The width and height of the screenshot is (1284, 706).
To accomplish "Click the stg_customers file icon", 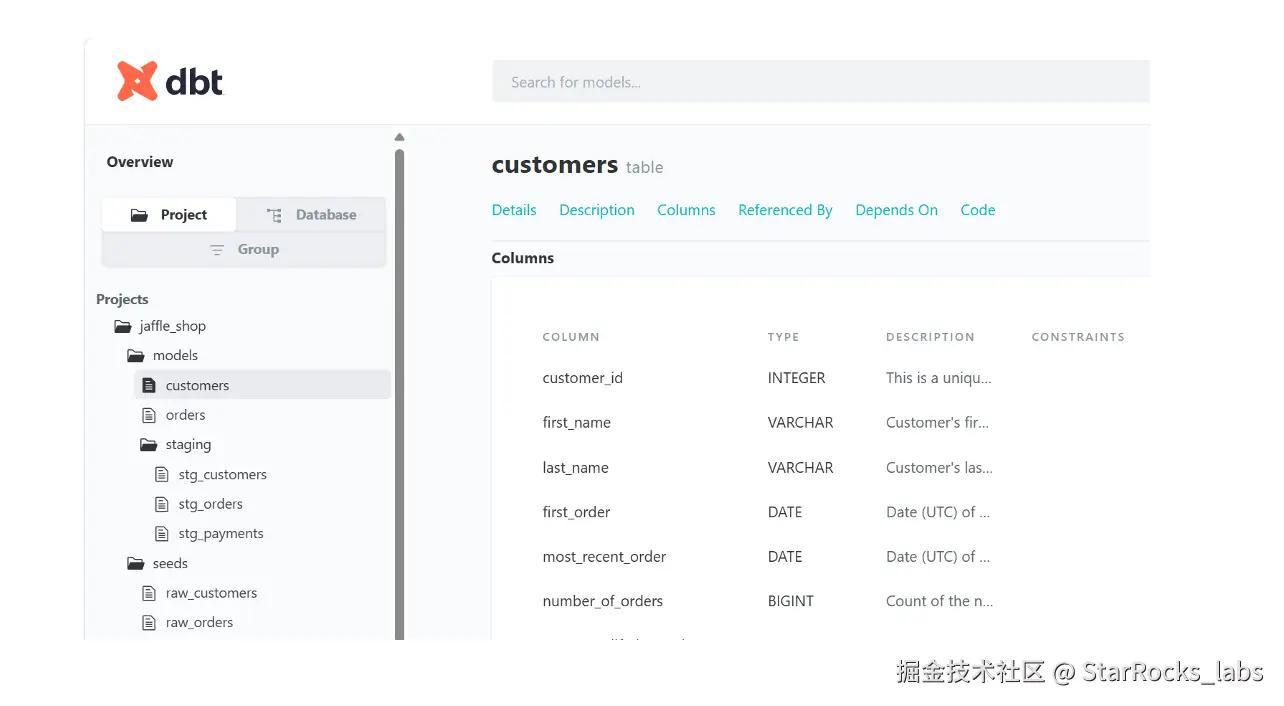I will 162,474.
